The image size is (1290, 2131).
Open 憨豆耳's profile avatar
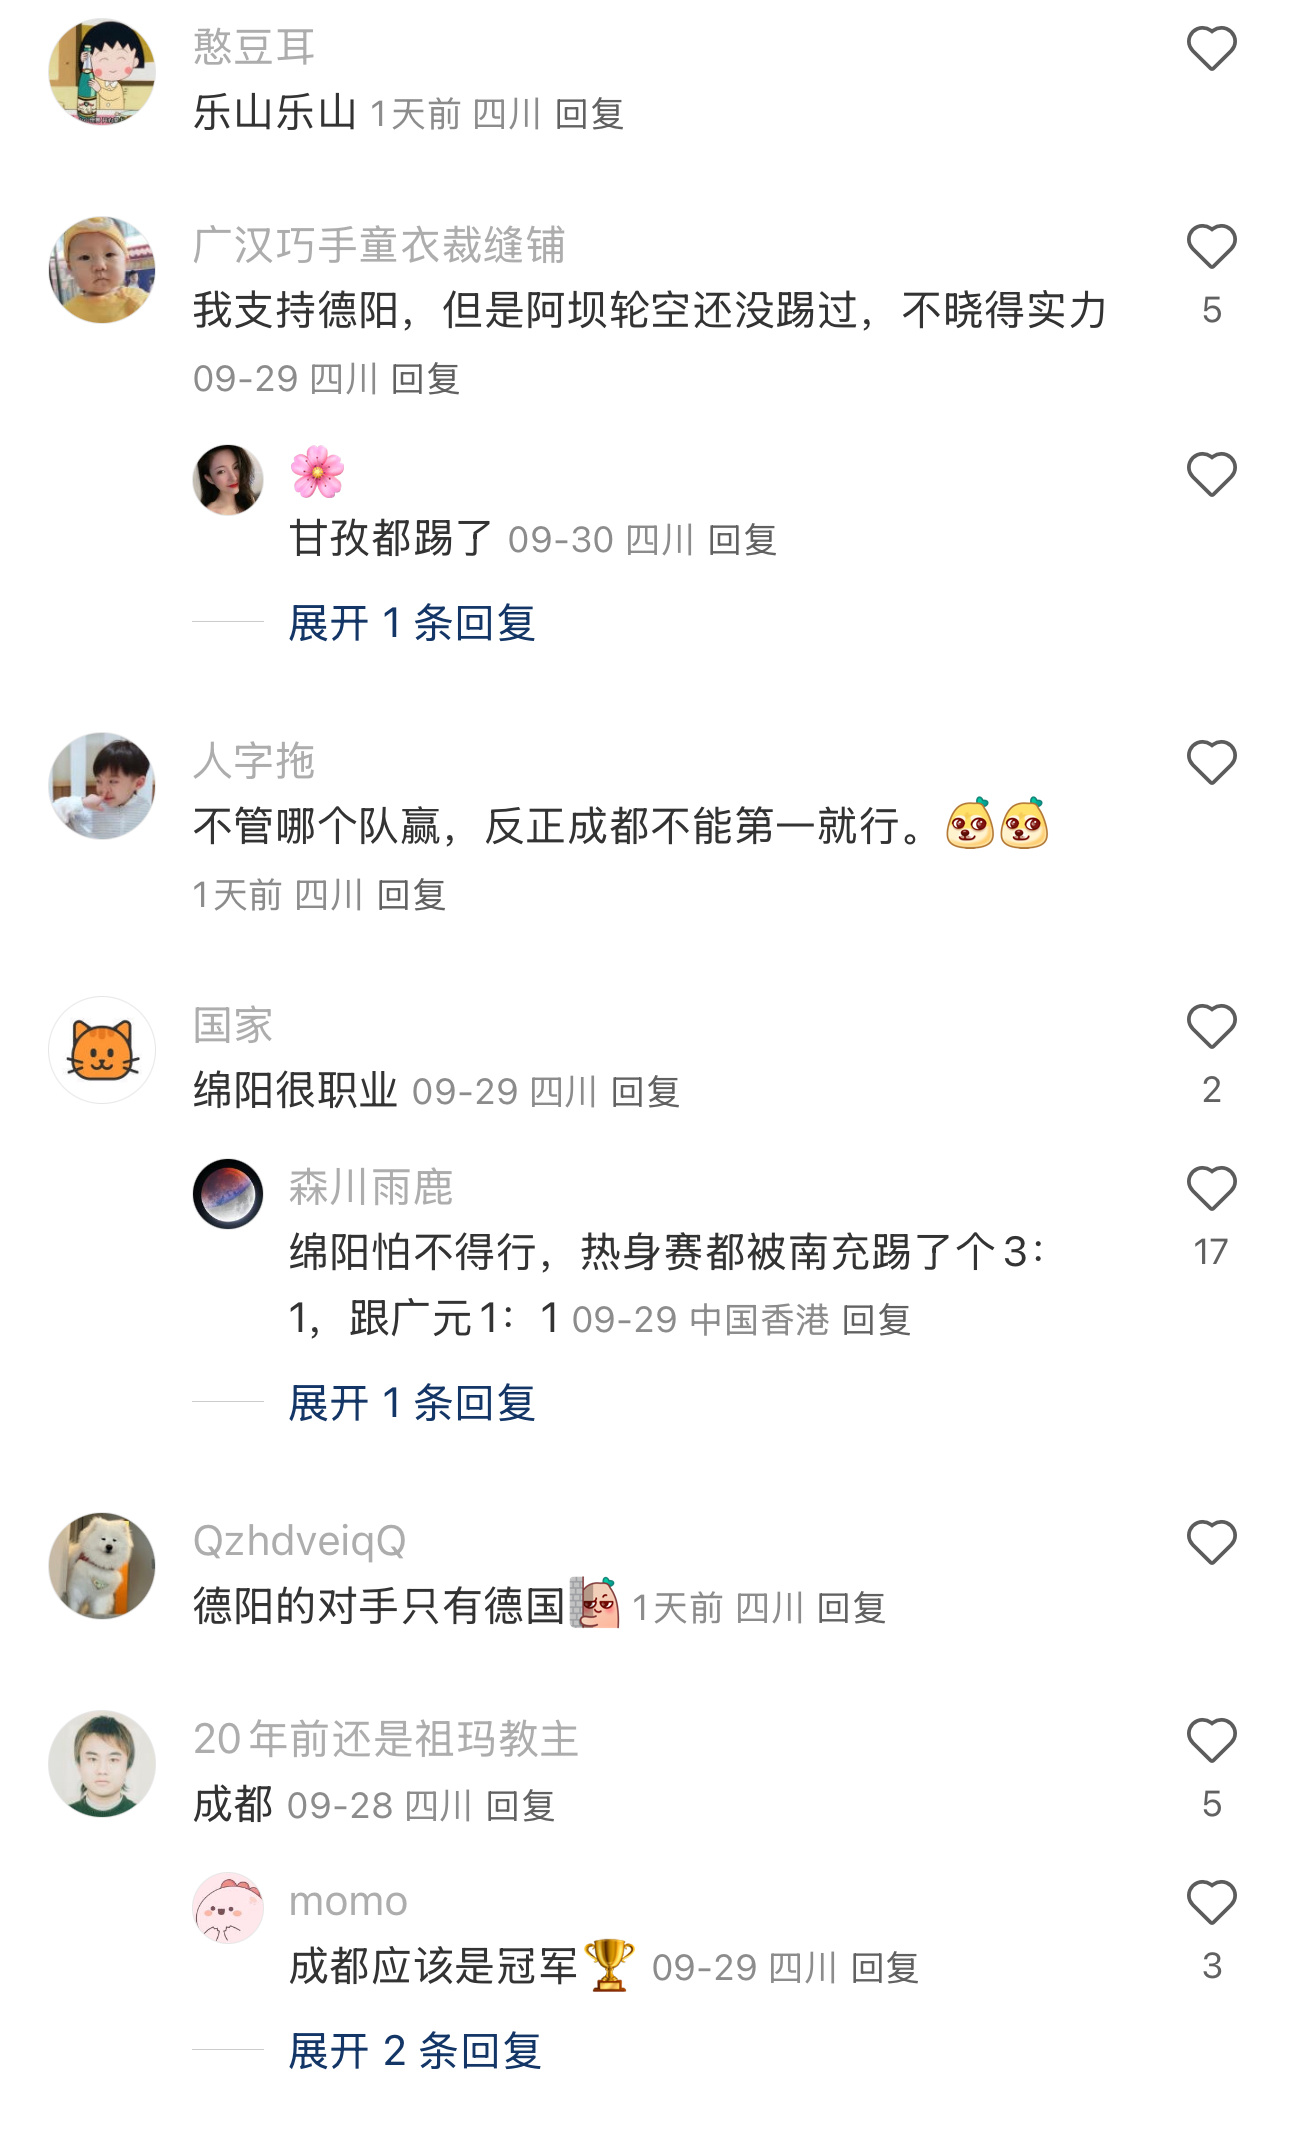click(102, 72)
